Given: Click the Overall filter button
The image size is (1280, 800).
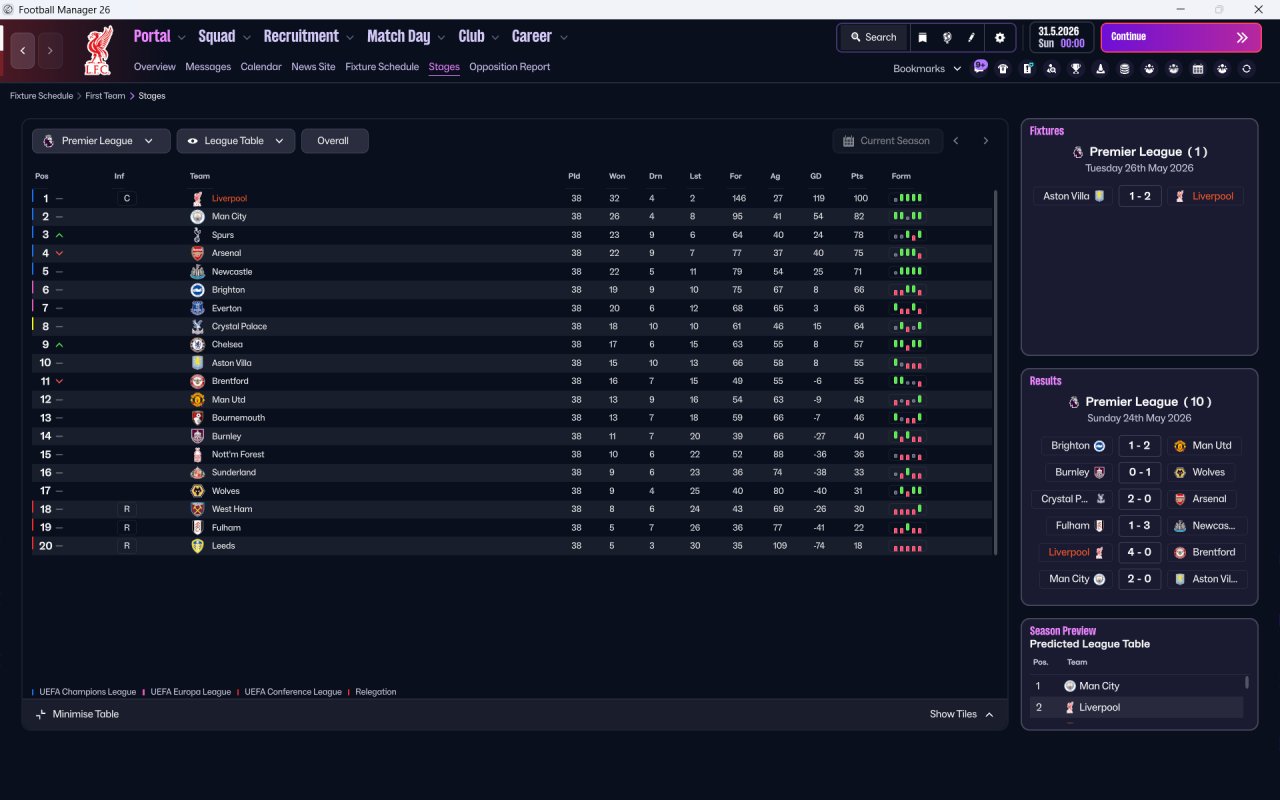Looking at the screenshot, I should [x=333, y=141].
